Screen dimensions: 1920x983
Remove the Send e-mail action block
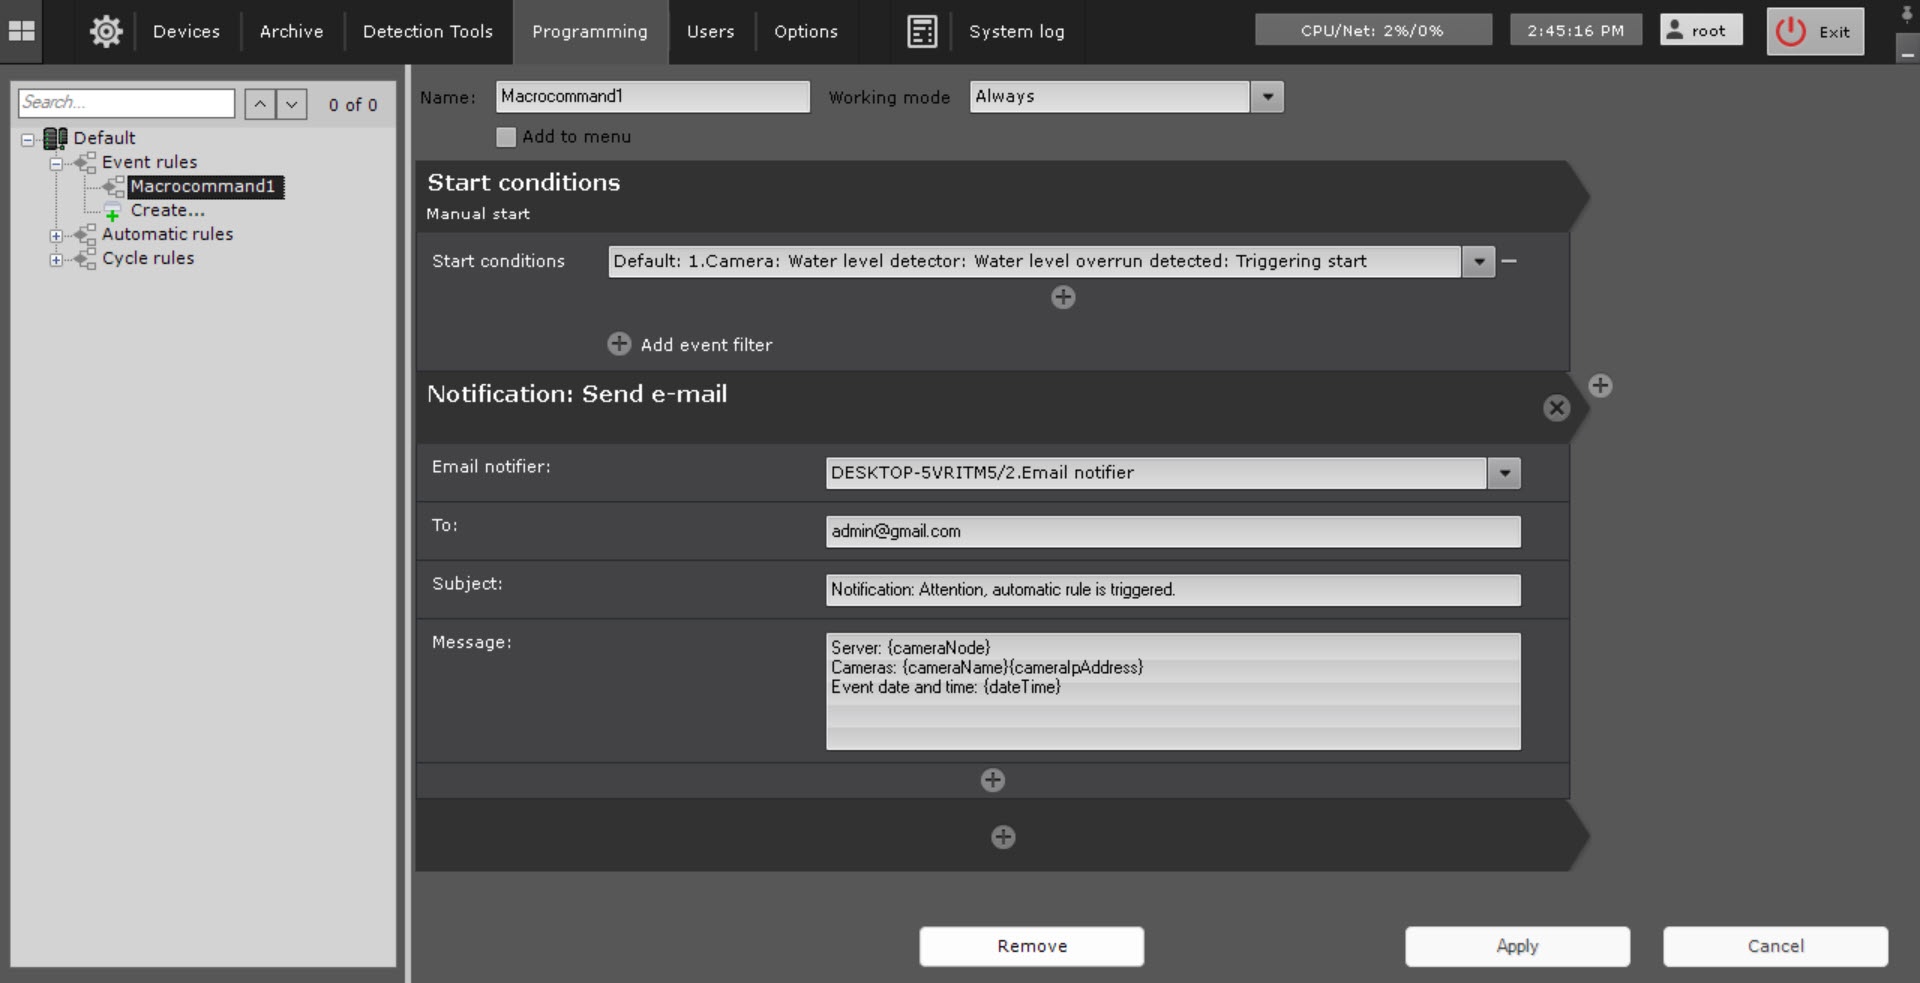click(1556, 408)
